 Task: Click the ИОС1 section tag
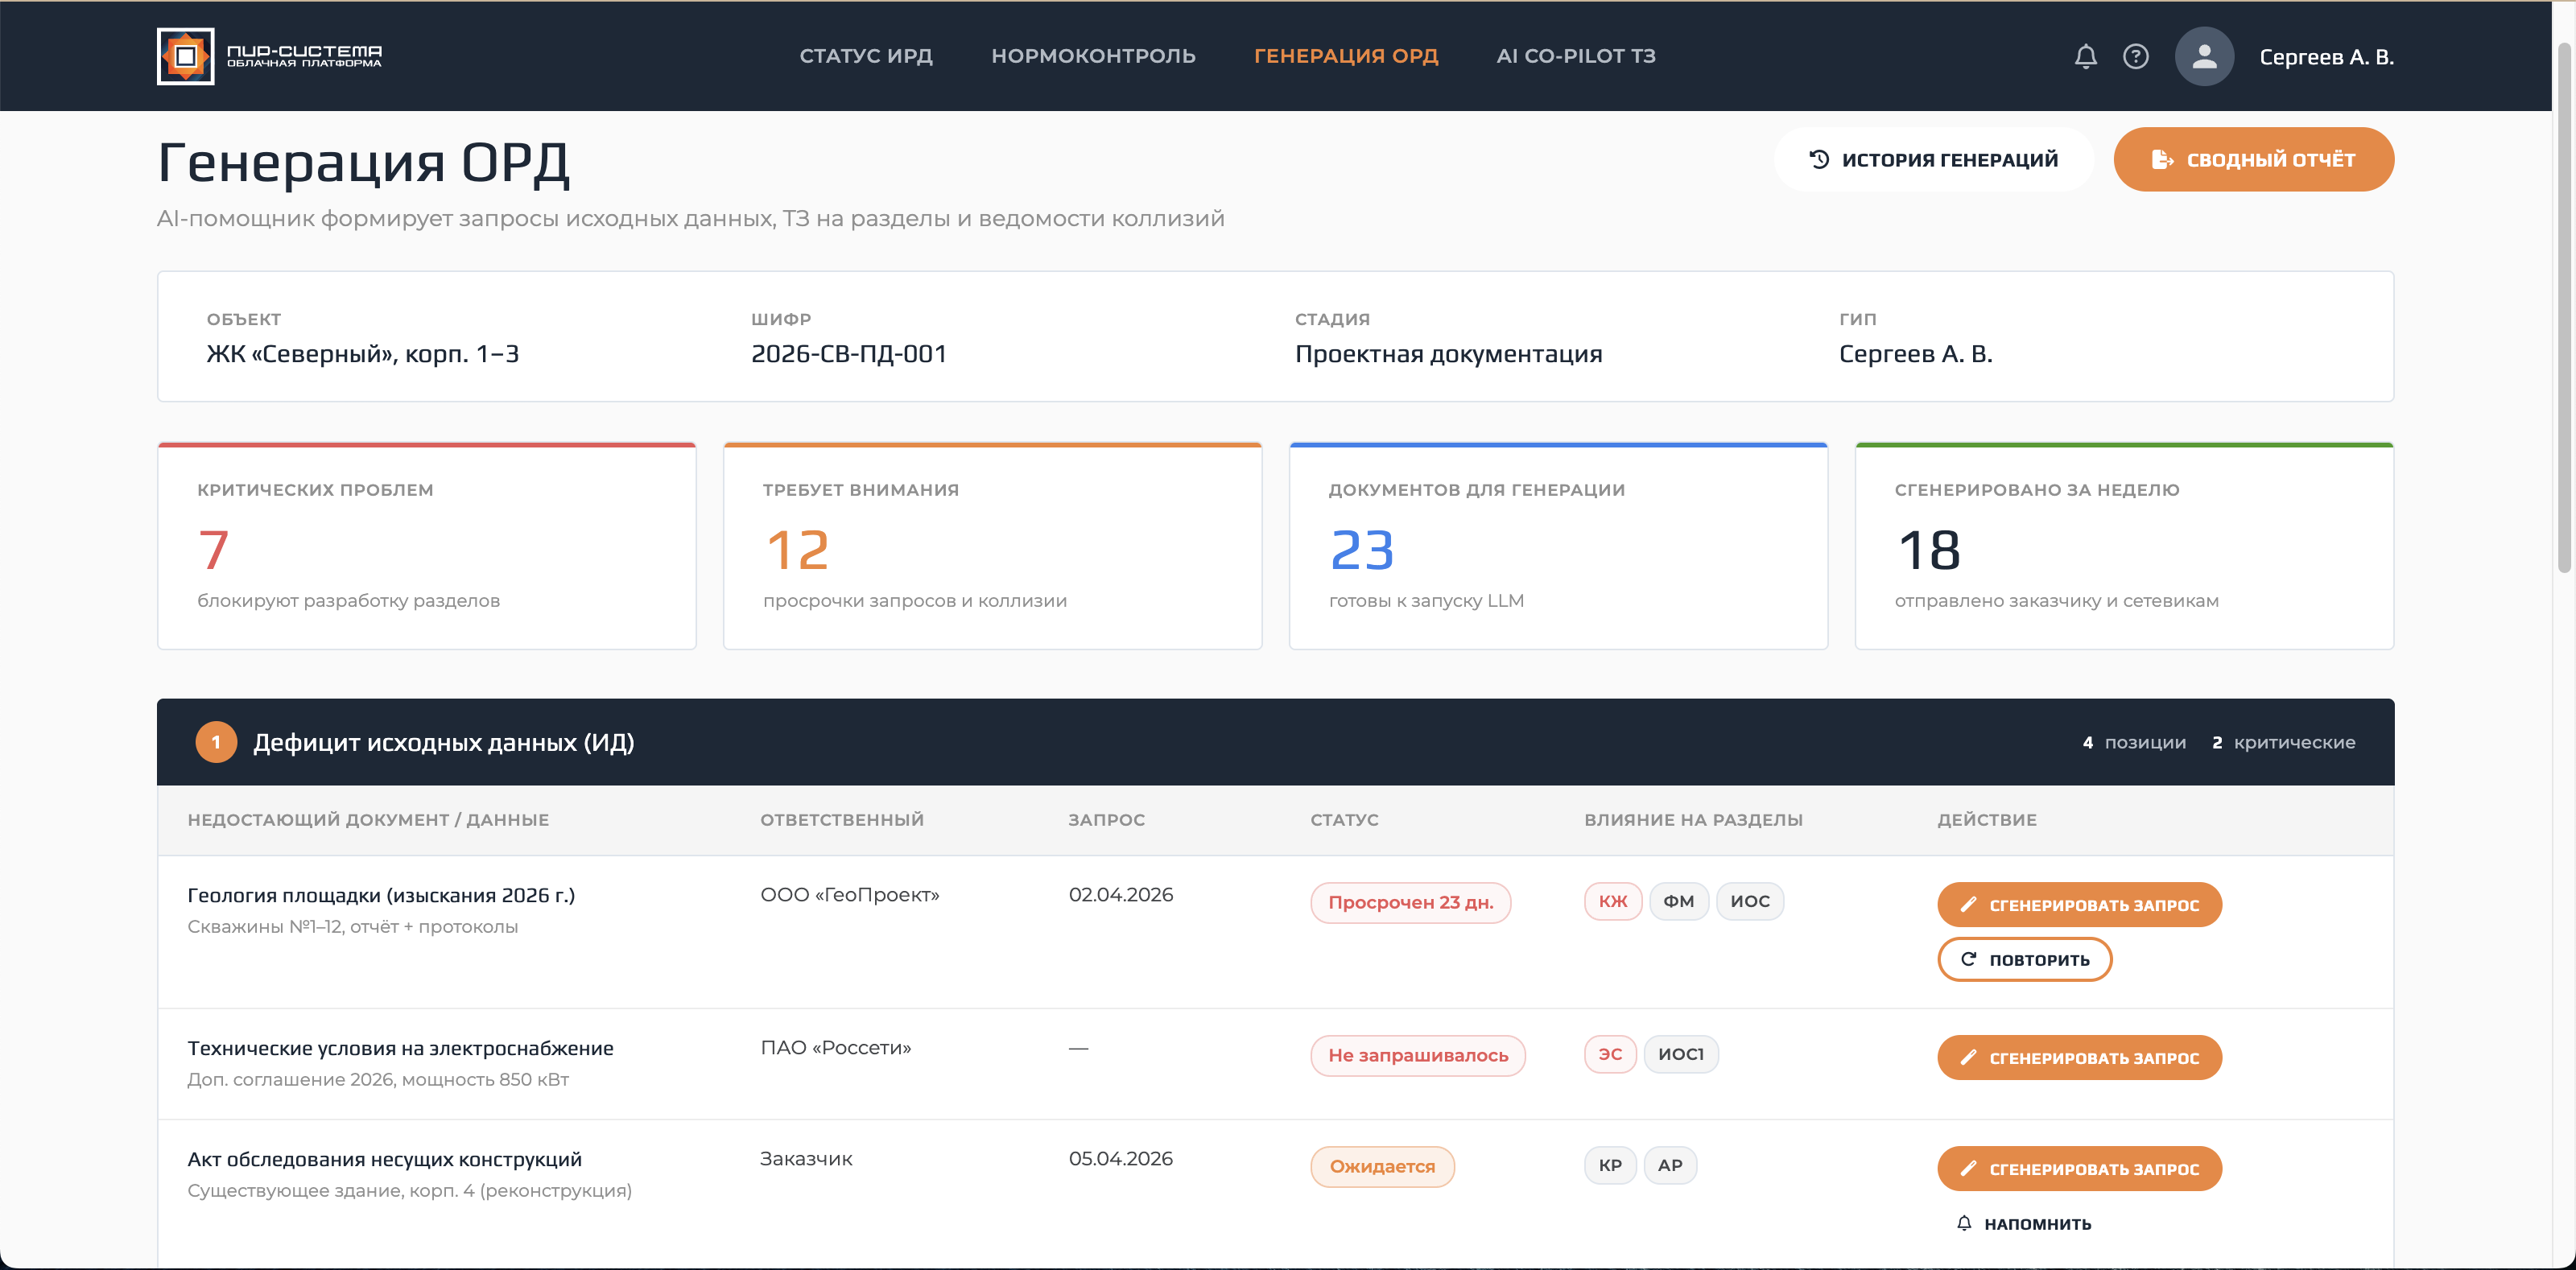coord(1680,1054)
